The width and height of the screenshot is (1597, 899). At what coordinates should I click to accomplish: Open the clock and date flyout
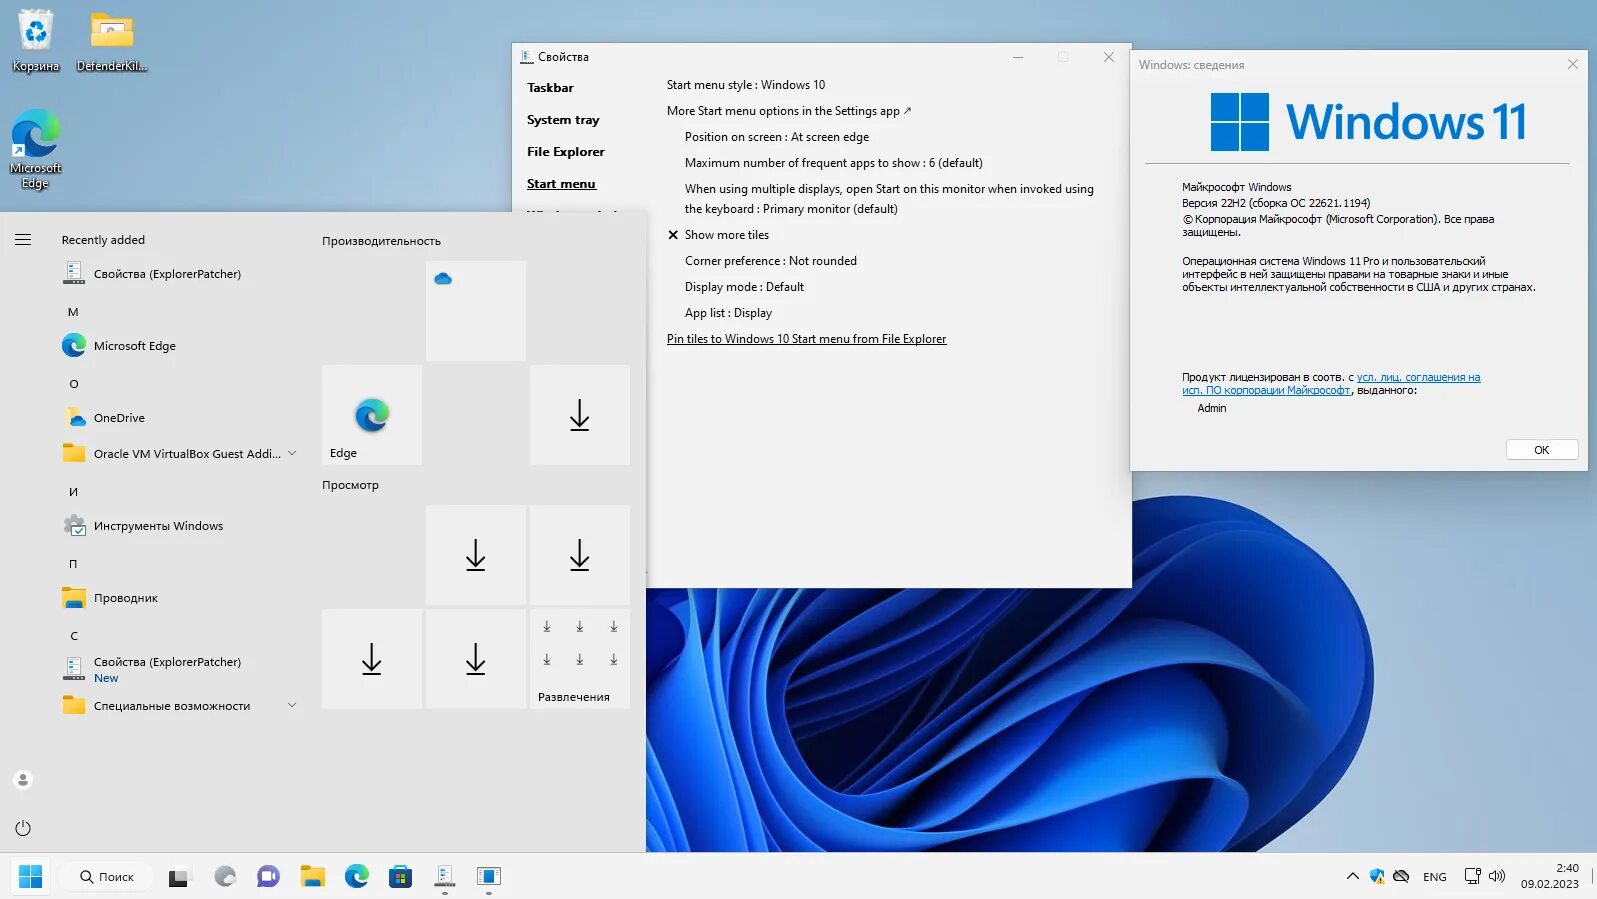1550,876
